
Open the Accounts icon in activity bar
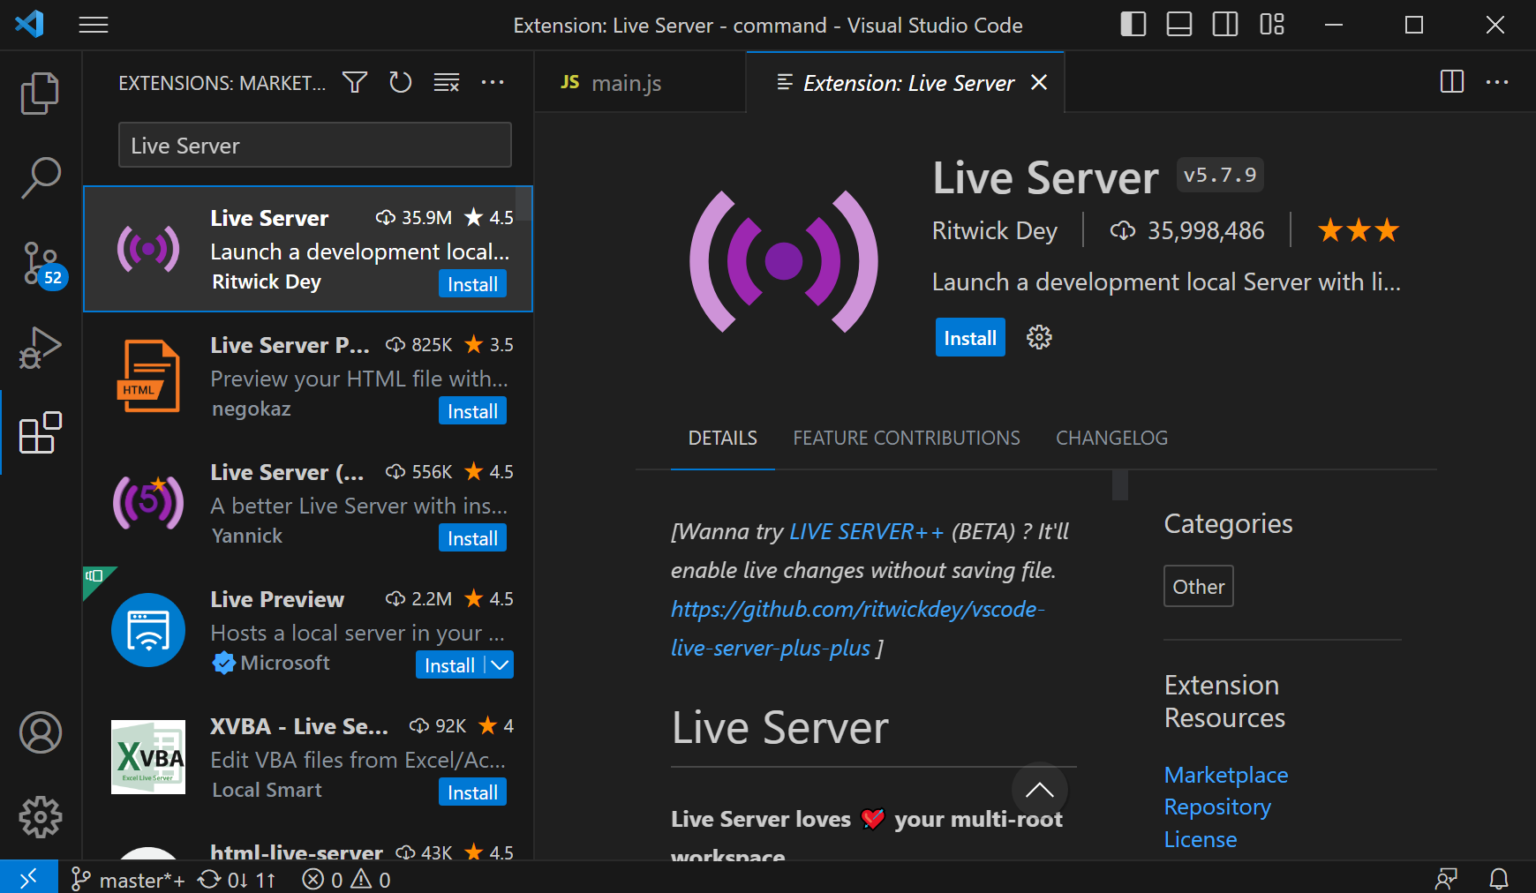(x=40, y=732)
